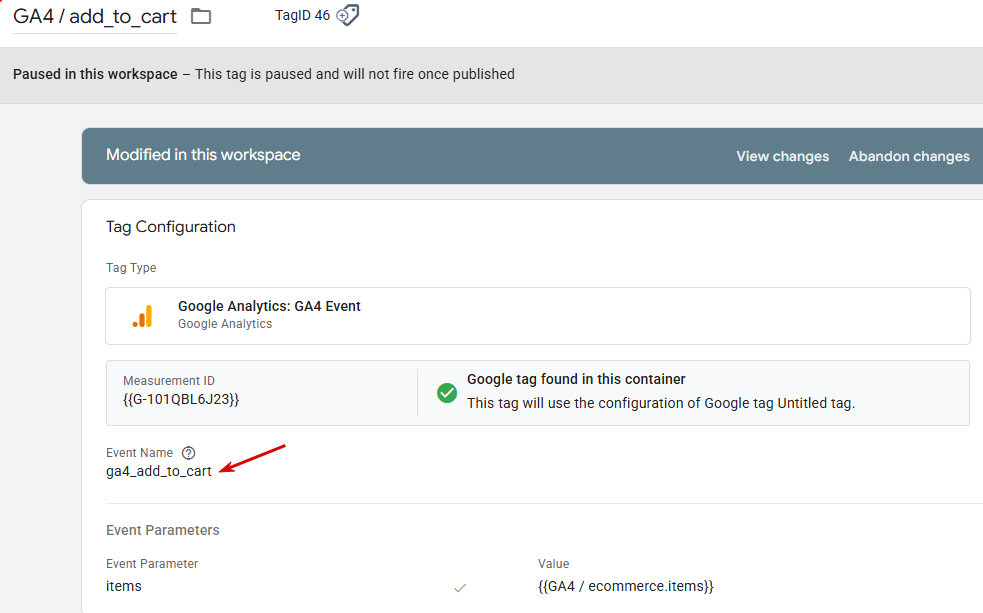Click the Event Parameters section heading
Image resolution: width=983 pixels, height=613 pixels.
[163, 530]
